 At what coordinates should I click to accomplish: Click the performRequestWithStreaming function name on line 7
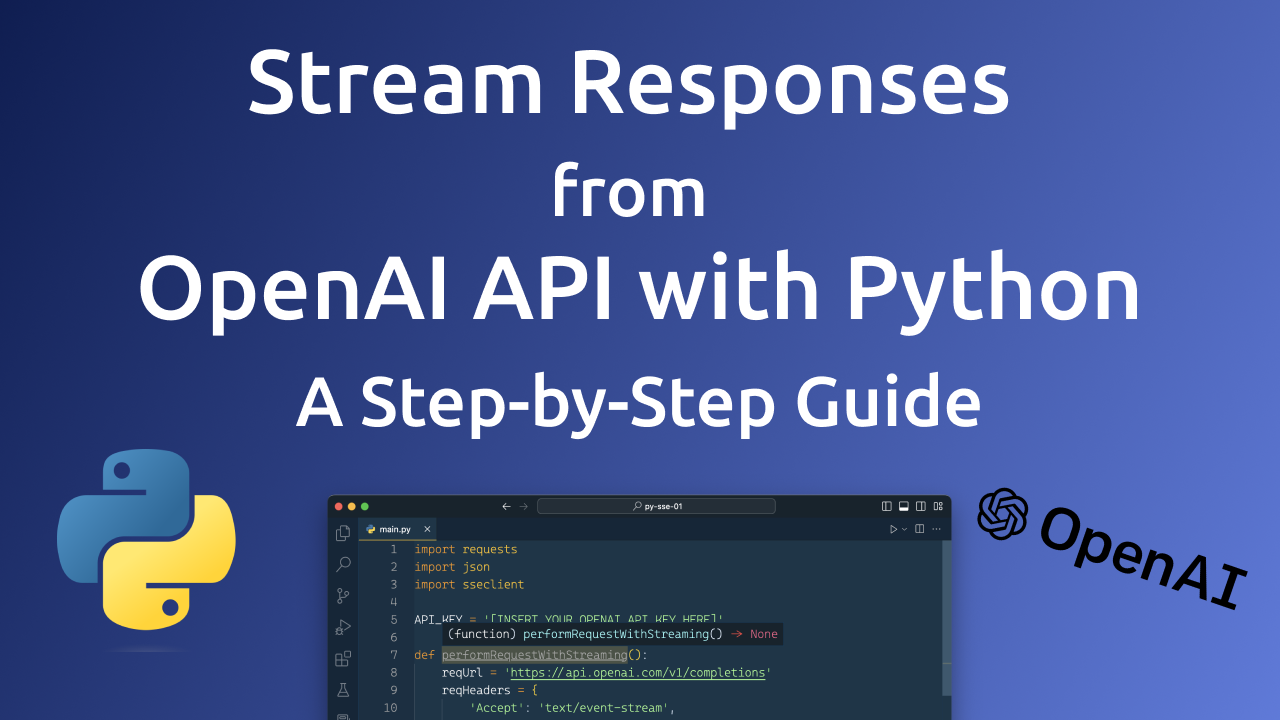pos(534,655)
